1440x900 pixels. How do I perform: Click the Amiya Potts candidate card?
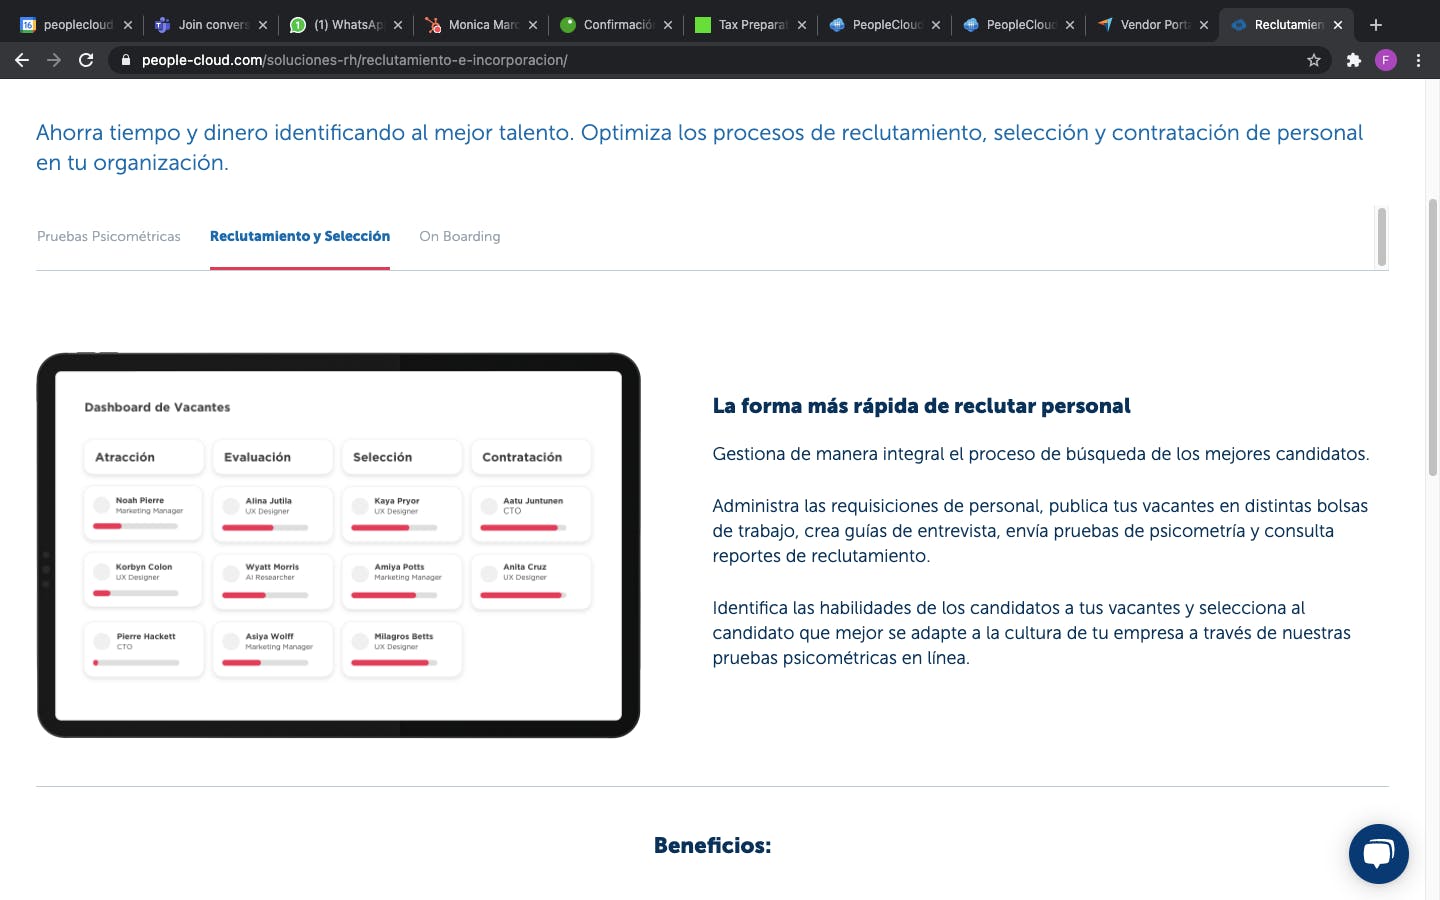tap(402, 580)
